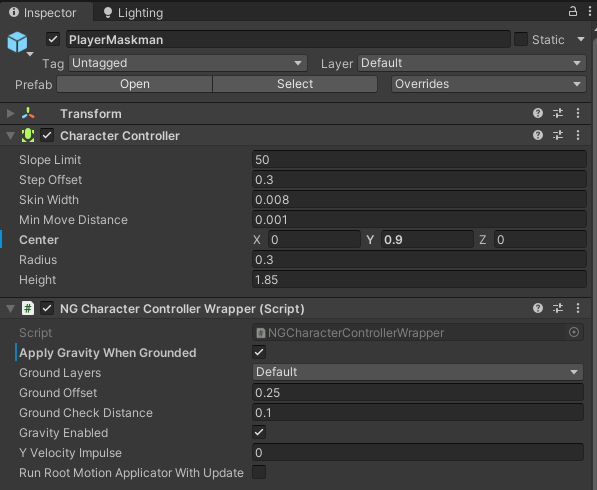Click the Min Move Distance field
The width and height of the screenshot is (597, 490).
(419, 220)
